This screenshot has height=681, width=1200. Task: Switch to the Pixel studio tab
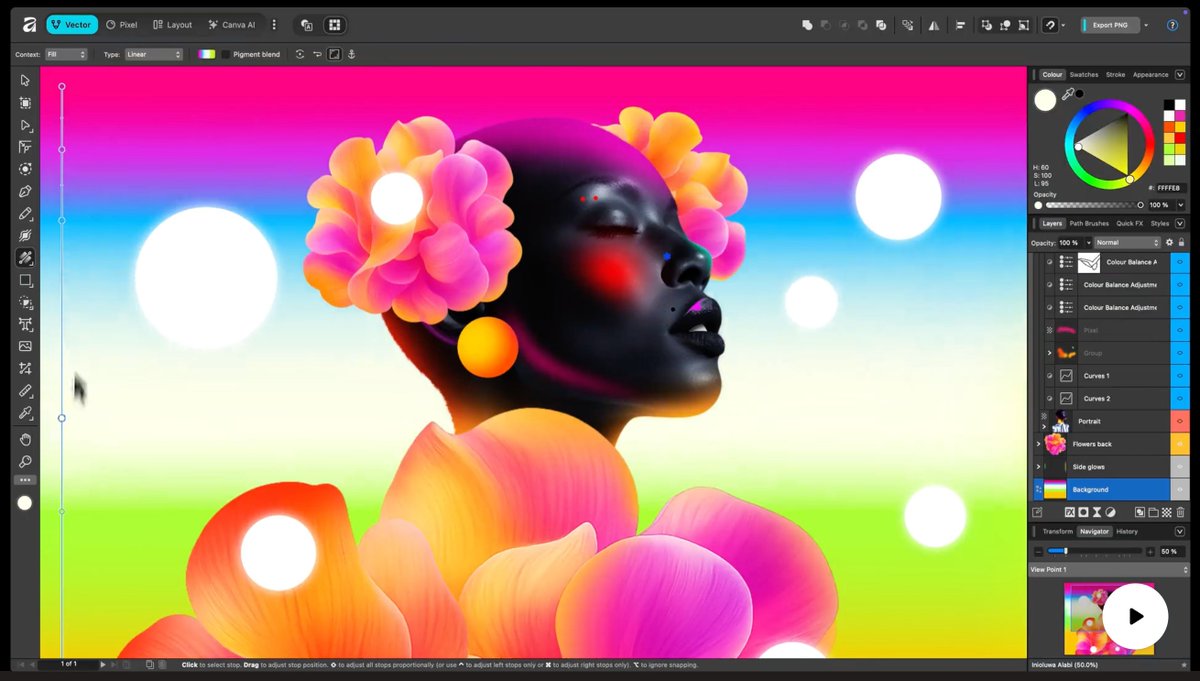(x=122, y=25)
